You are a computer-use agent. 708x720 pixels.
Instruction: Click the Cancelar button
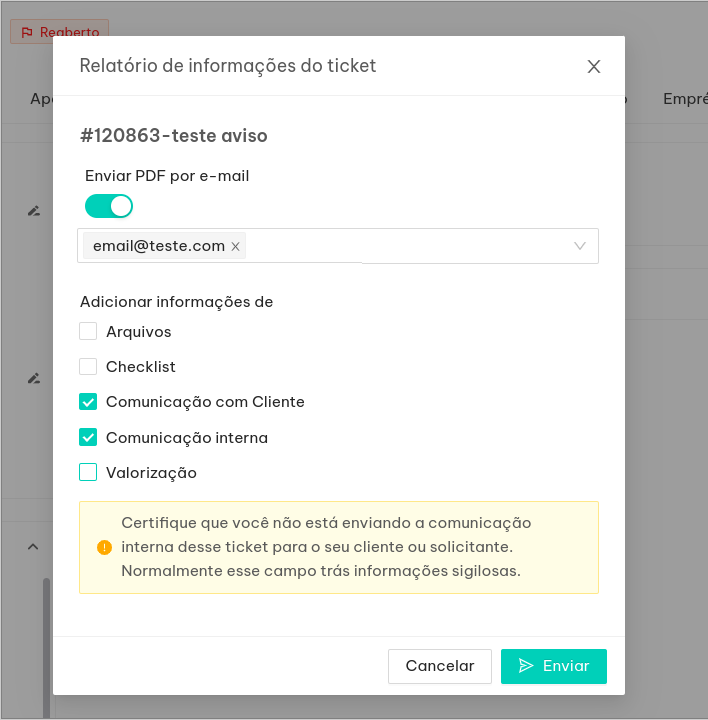coord(439,666)
